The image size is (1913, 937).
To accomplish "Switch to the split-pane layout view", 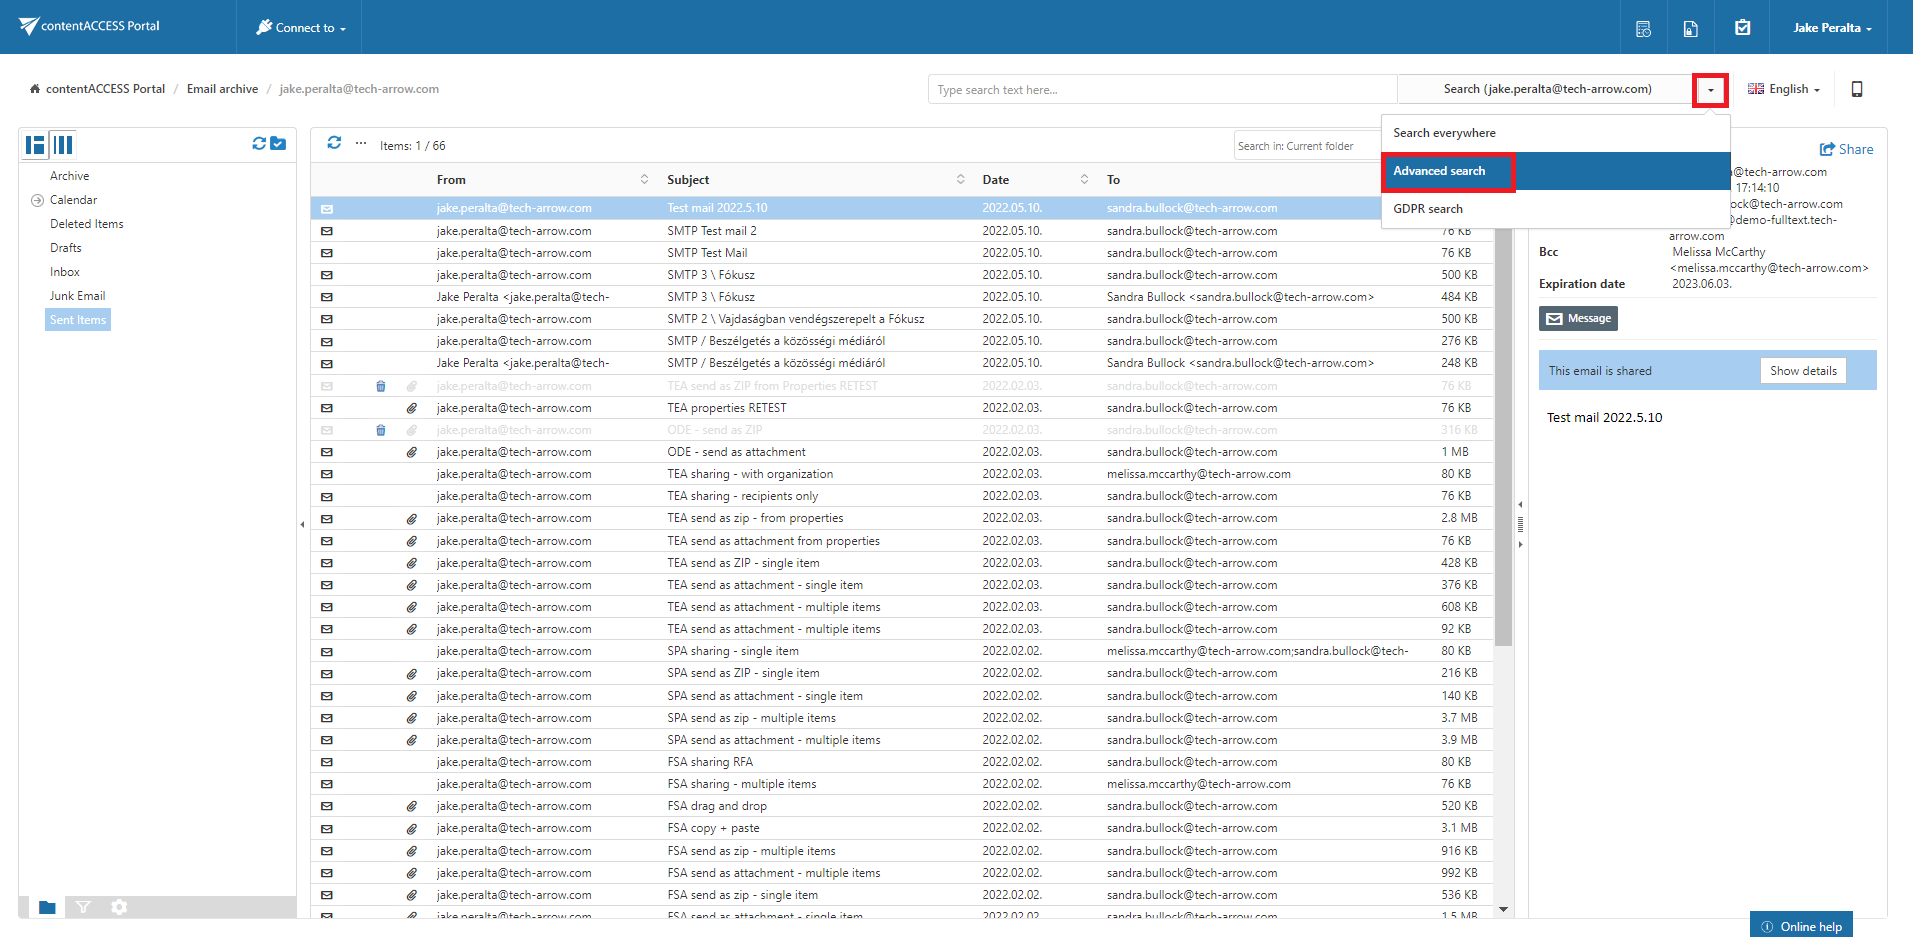I will 36,145.
